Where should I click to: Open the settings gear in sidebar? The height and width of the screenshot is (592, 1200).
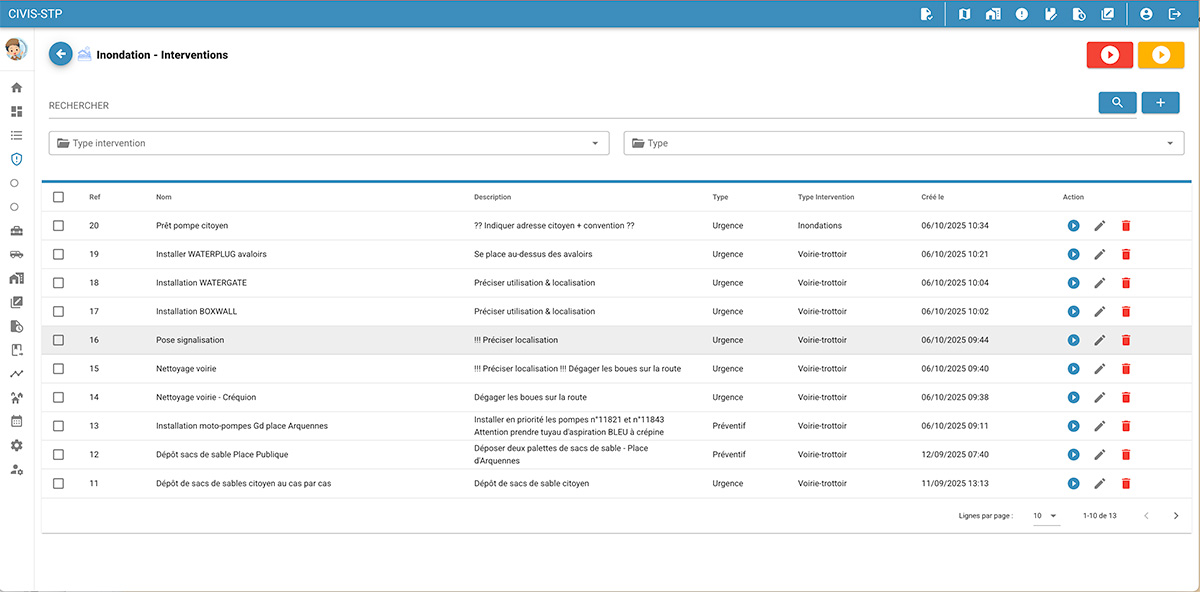pos(16,445)
